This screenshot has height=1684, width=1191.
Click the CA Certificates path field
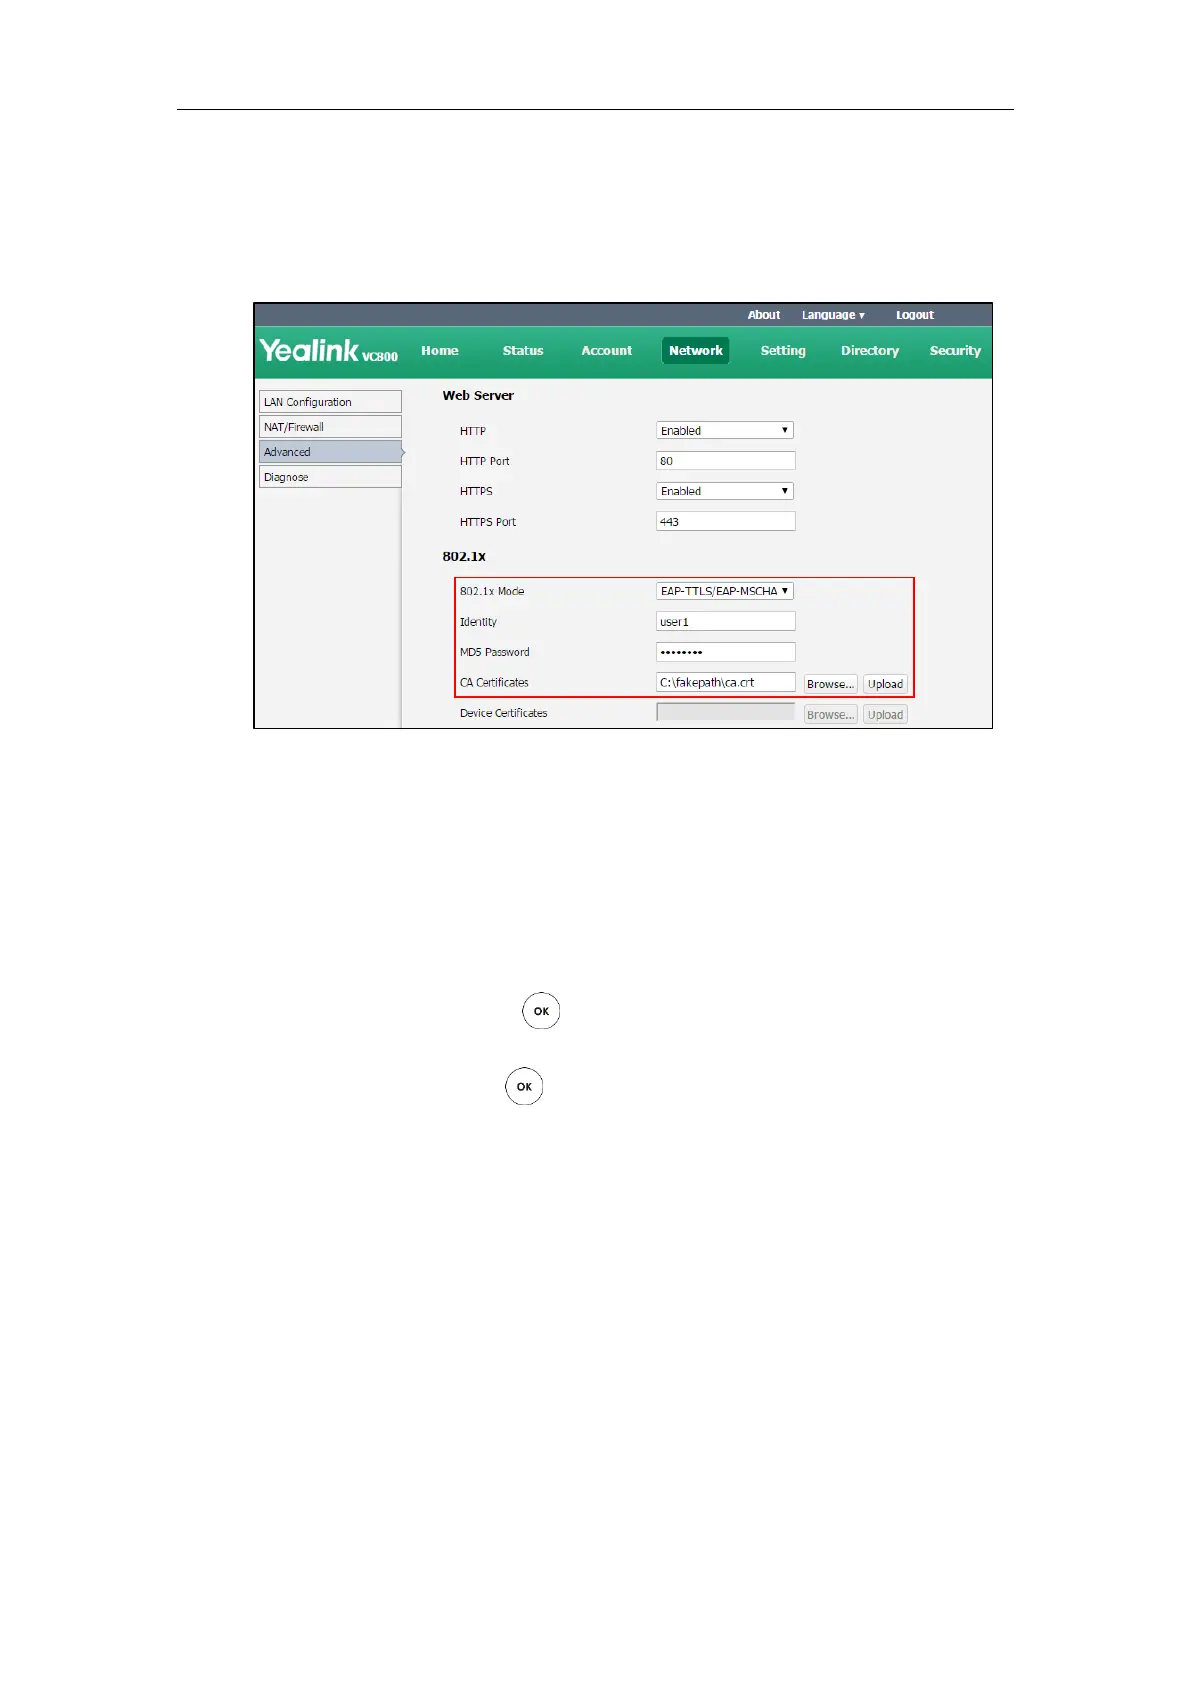726,683
